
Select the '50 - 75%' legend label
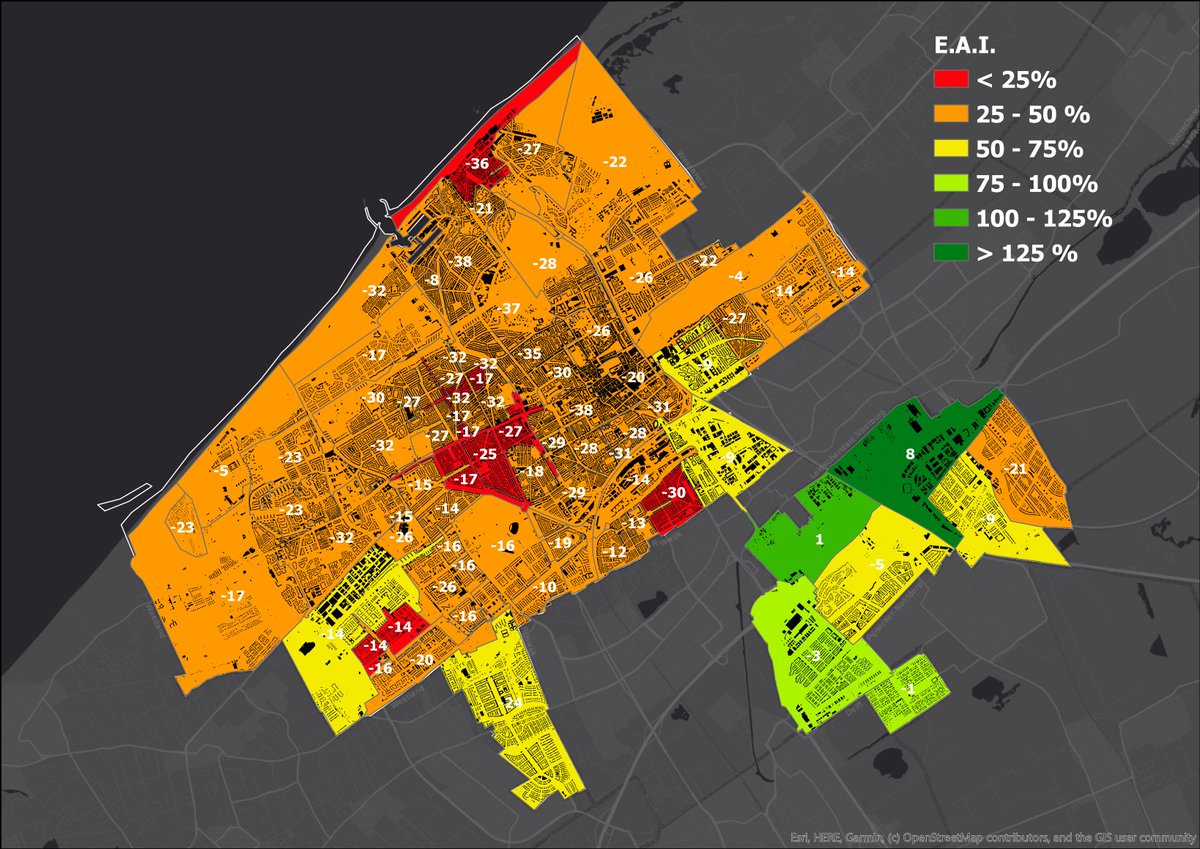[1031, 150]
